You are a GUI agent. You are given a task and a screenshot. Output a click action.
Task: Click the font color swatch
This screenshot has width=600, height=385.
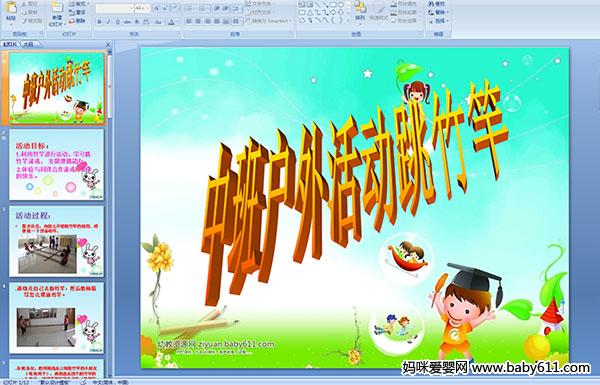tap(172, 22)
